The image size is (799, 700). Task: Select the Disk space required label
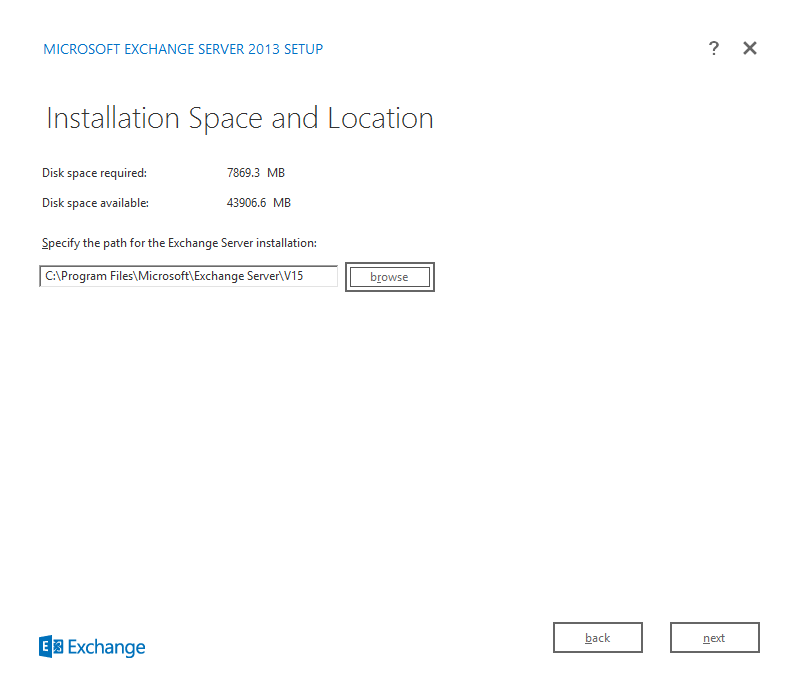[94, 173]
